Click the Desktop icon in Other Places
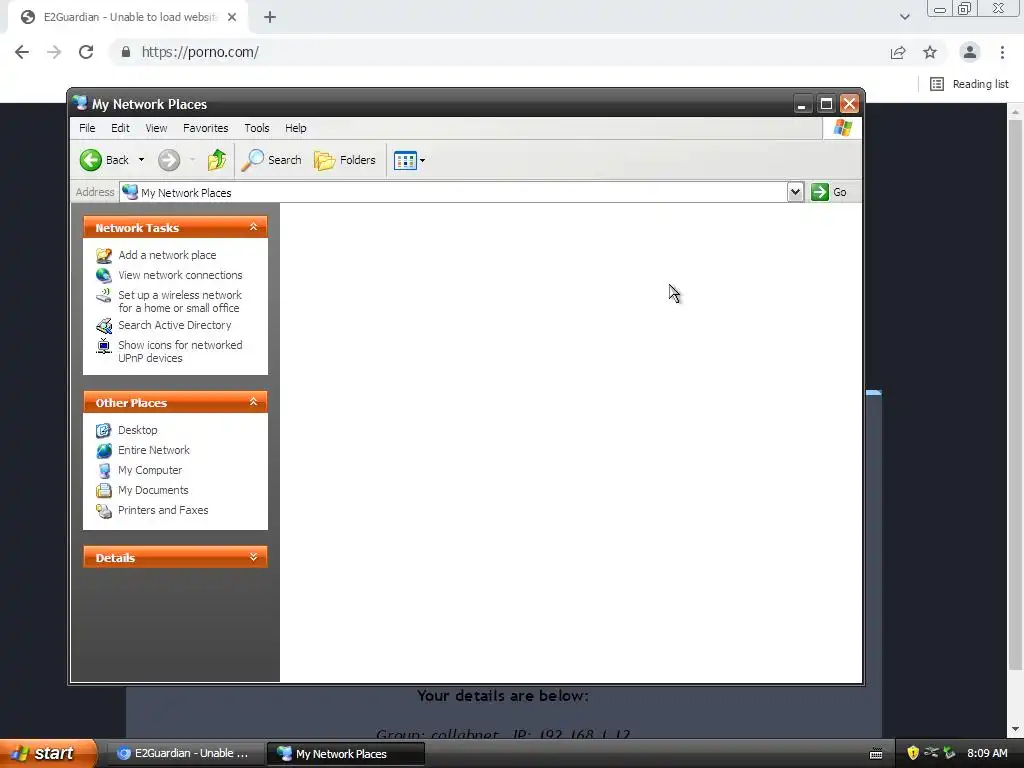The height and width of the screenshot is (768, 1024). pos(104,430)
